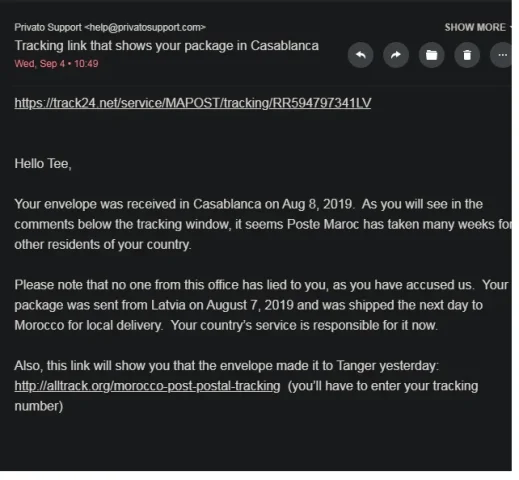
Task: Click the 'enter your tracking number' note
Action: click(x=247, y=396)
